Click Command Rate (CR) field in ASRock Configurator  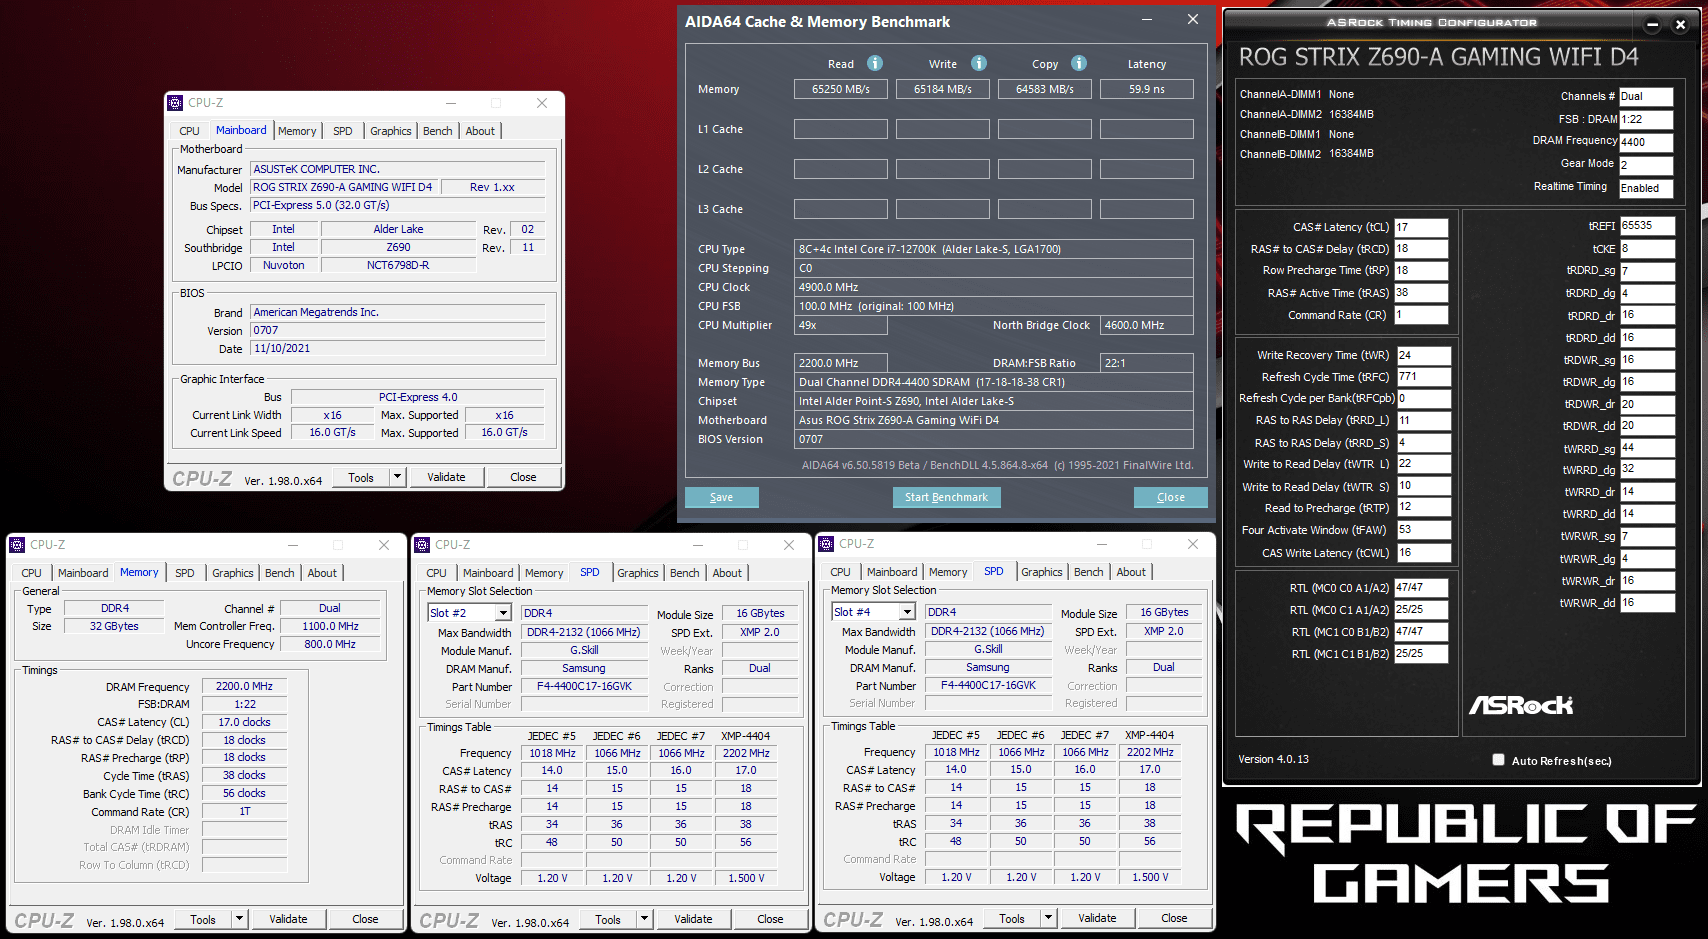1421,315
